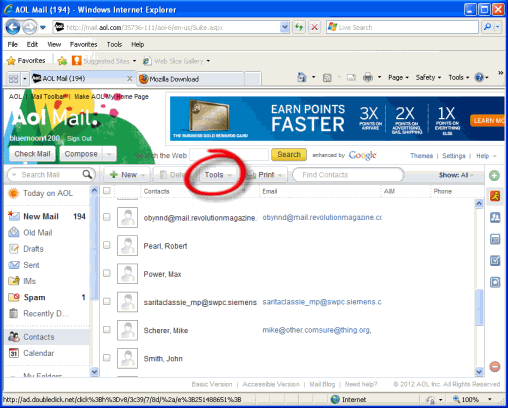Open the Tools dropdown in the contacts toolbar

coord(218,175)
